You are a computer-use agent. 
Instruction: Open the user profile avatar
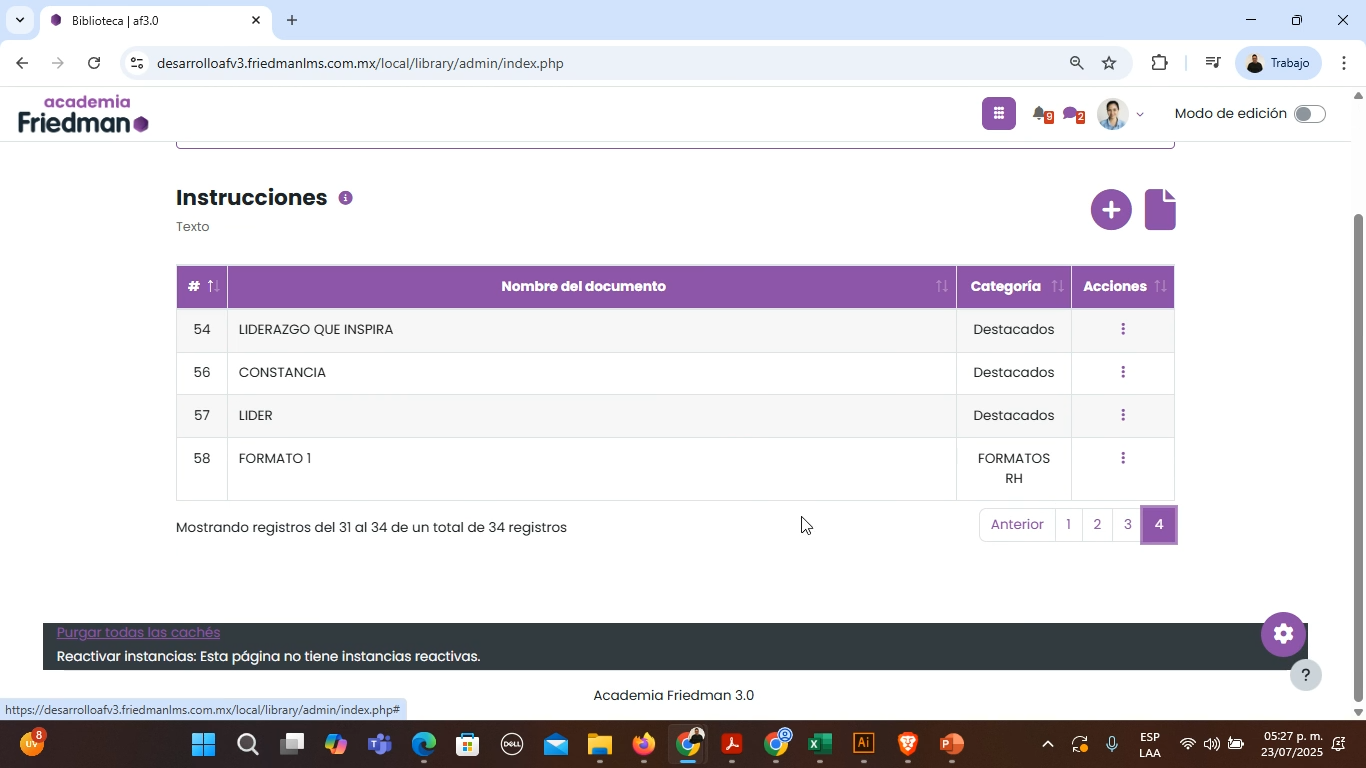[x=1112, y=114]
